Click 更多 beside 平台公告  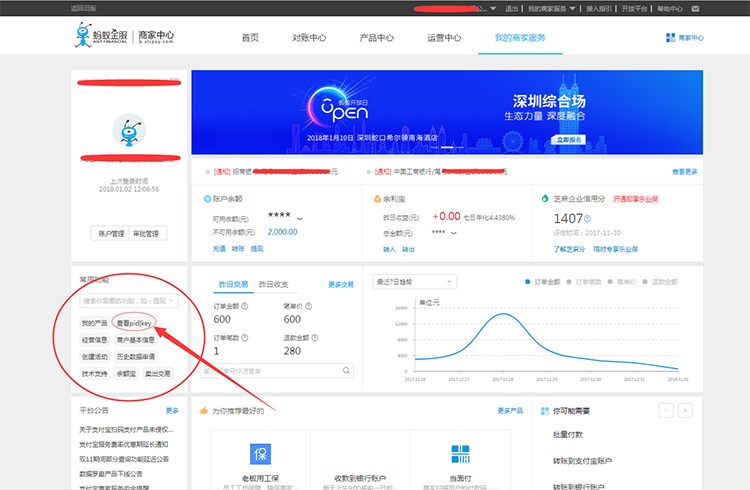[172, 410]
